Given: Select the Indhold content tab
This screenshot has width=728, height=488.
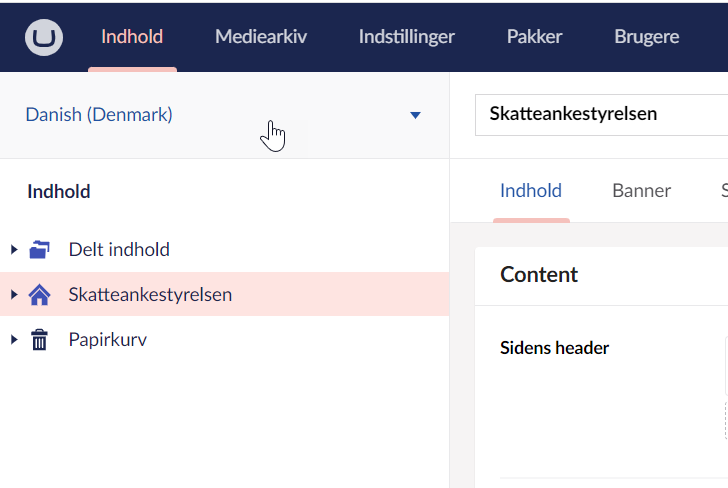Looking at the screenshot, I should tap(531, 191).
